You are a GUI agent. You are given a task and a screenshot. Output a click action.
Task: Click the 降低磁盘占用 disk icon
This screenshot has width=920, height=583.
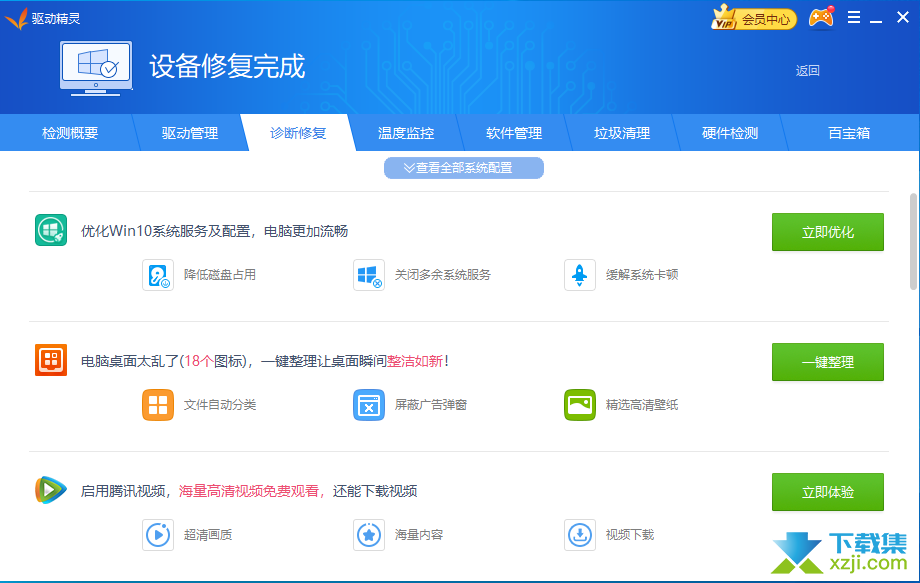[x=158, y=274]
